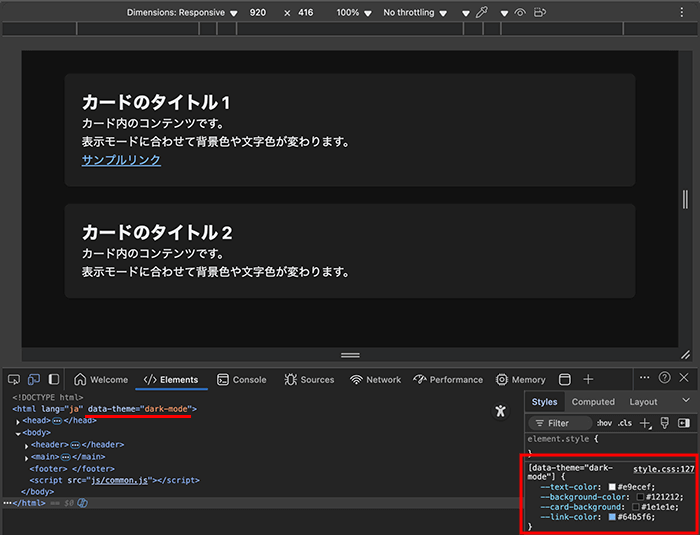The height and width of the screenshot is (535, 700).
Task: Switch to the Computed pane tab
Action: [593, 401]
